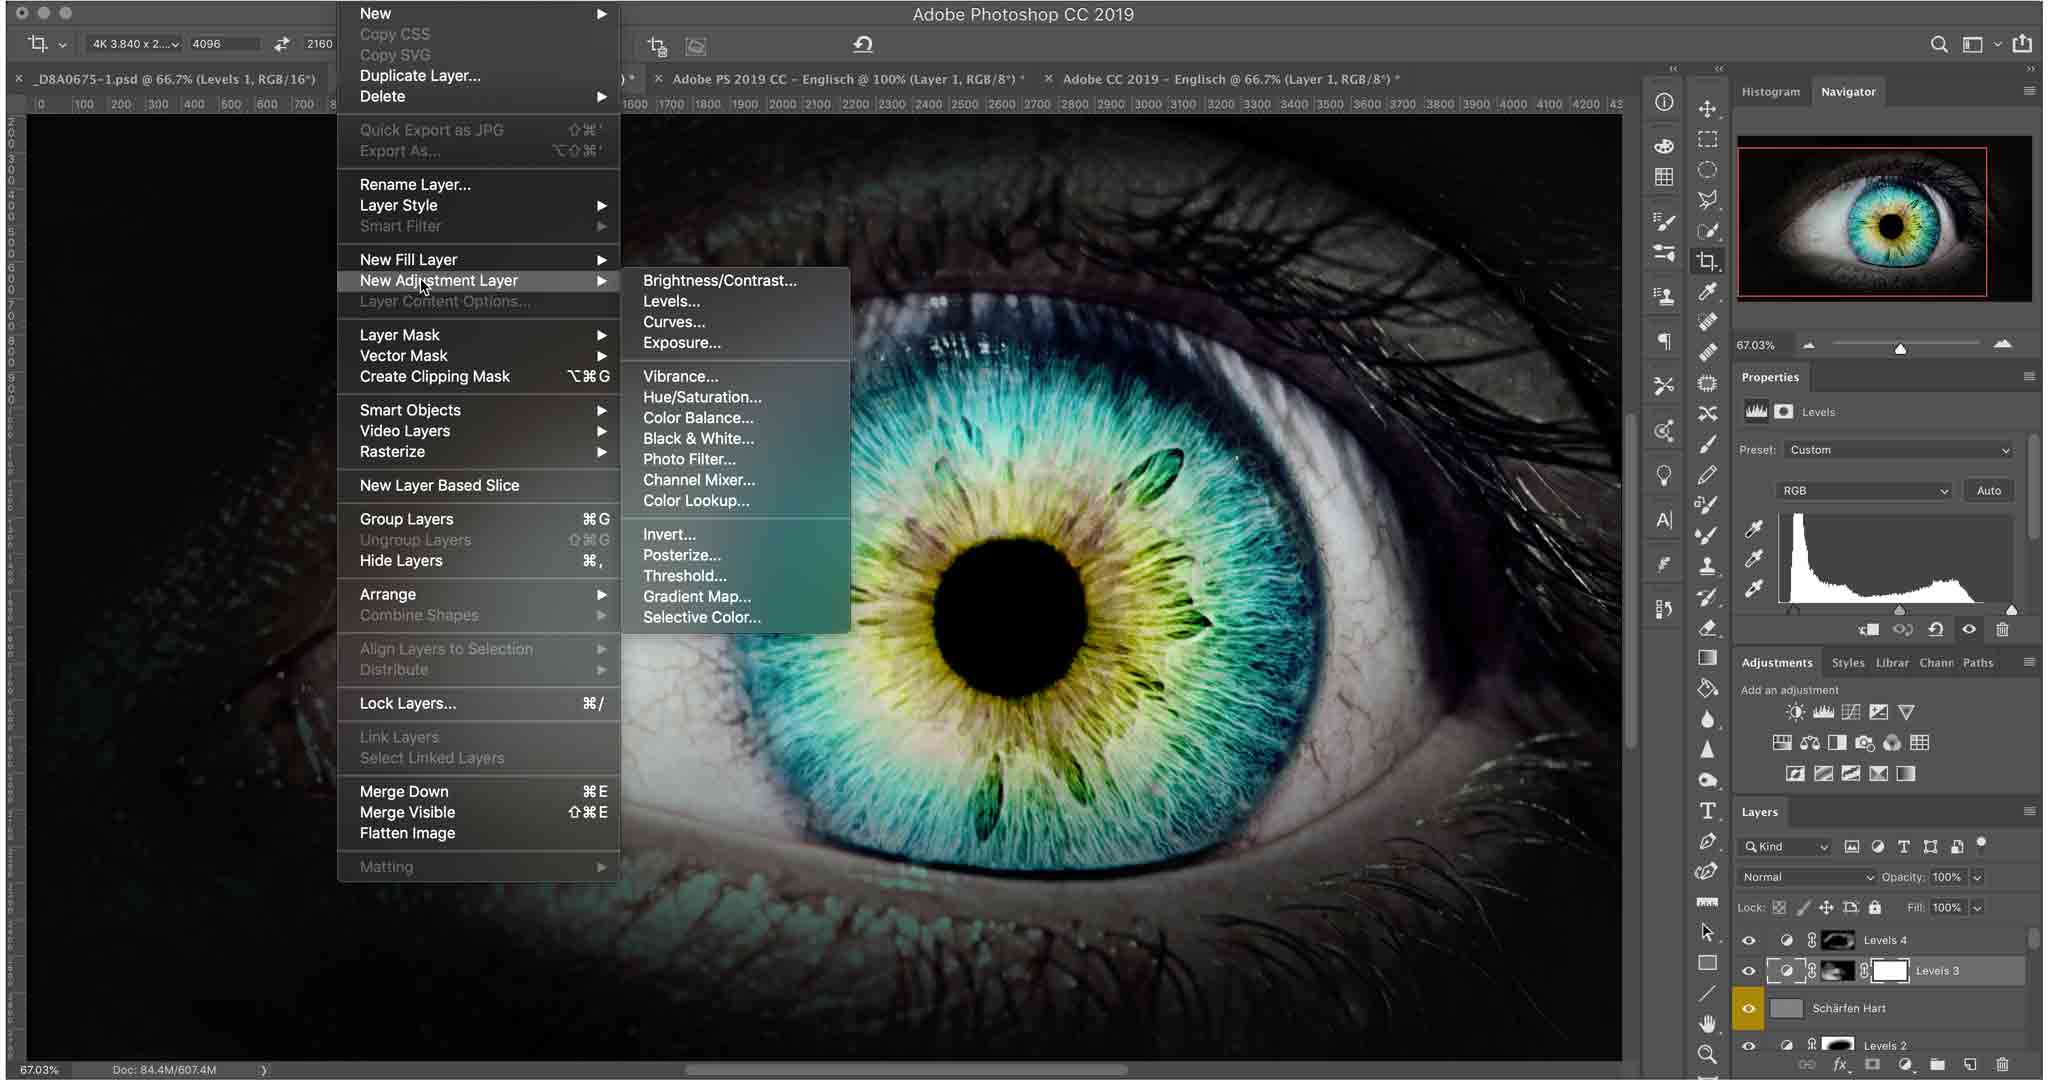The image size is (2048, 1080).
Task: Open the Info panel icon
Action: click(x=1664, y=102)
